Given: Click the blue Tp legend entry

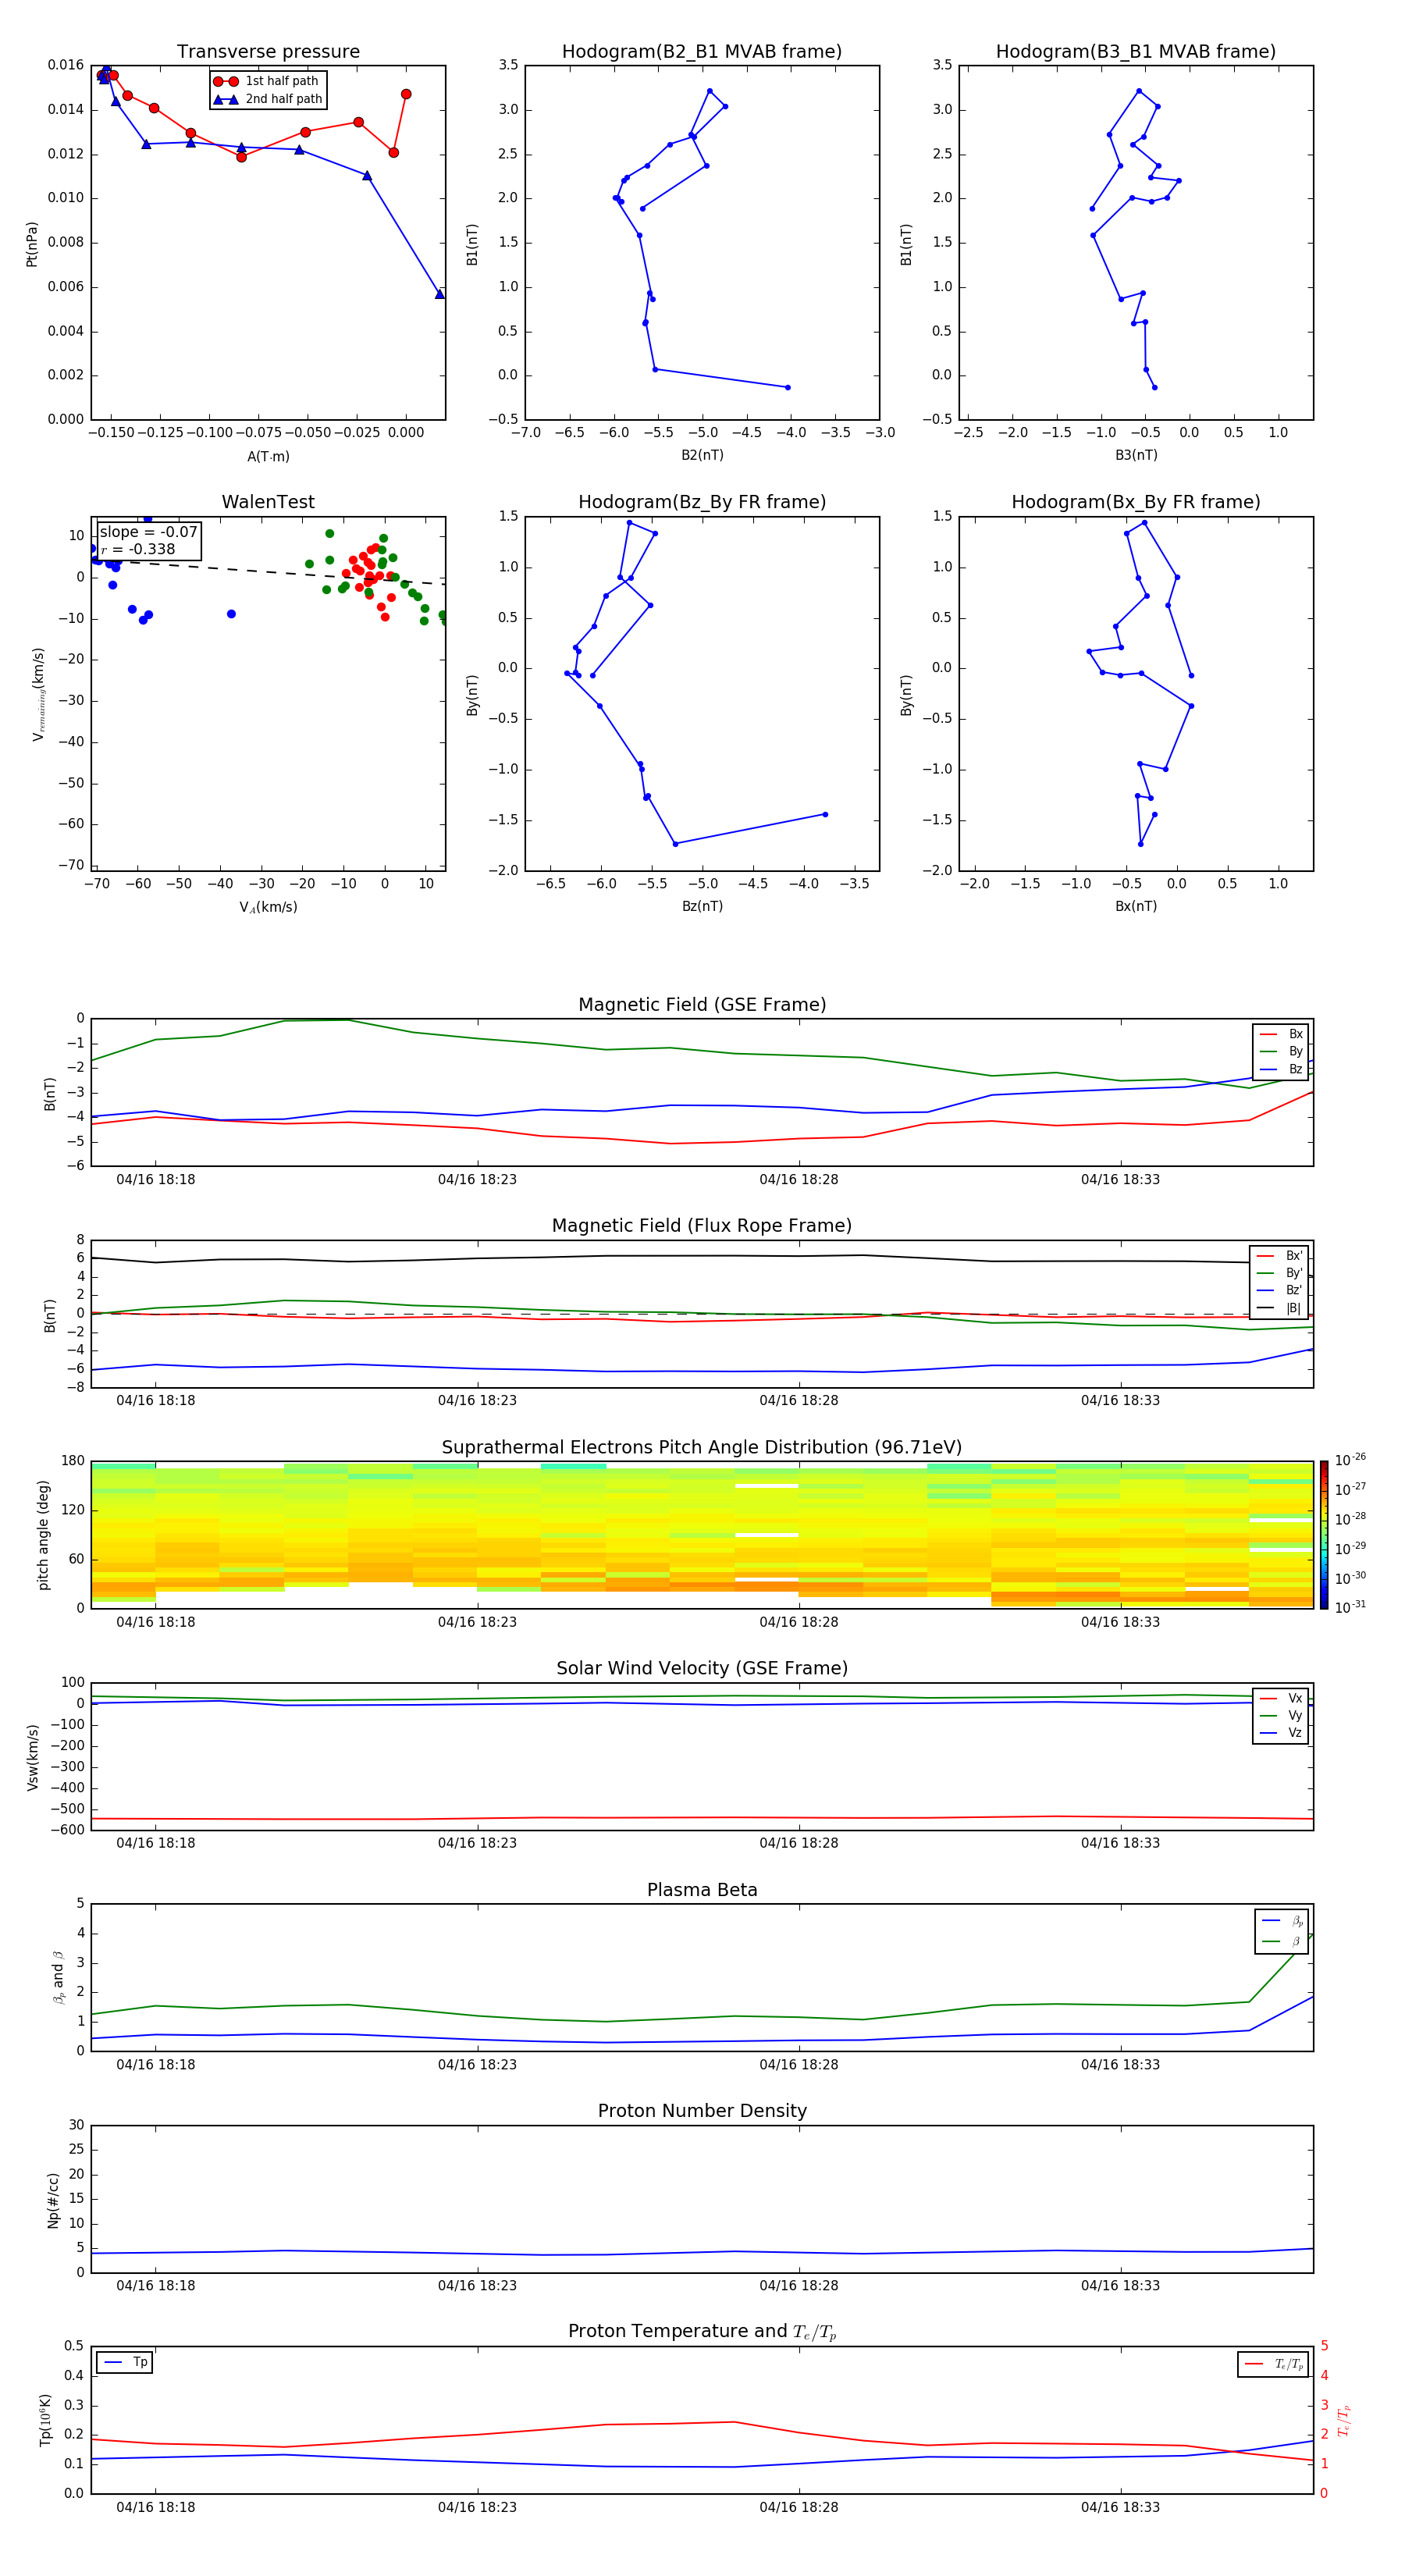Looking at the screenshot, I should coord(125,2362).
